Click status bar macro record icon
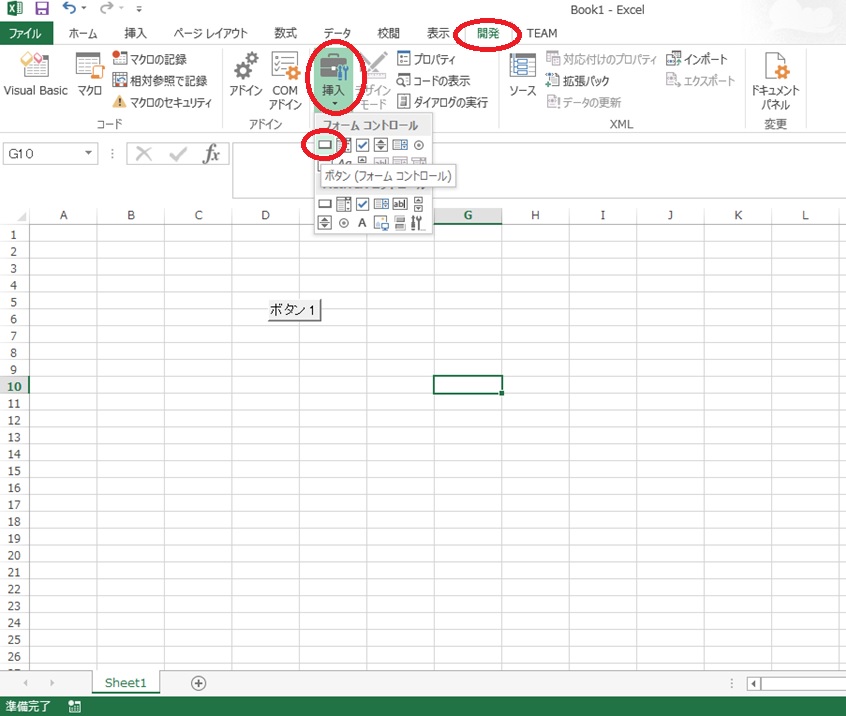Viewport: 846px width, 716px height. 74,706
